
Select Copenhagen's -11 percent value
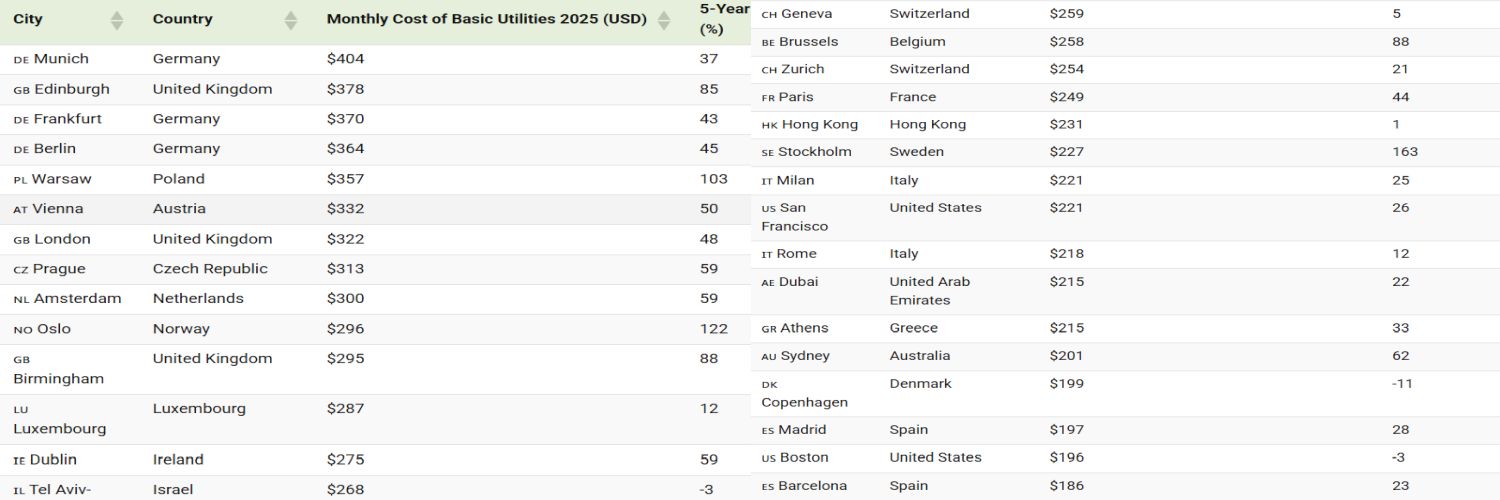(1402, 383)
